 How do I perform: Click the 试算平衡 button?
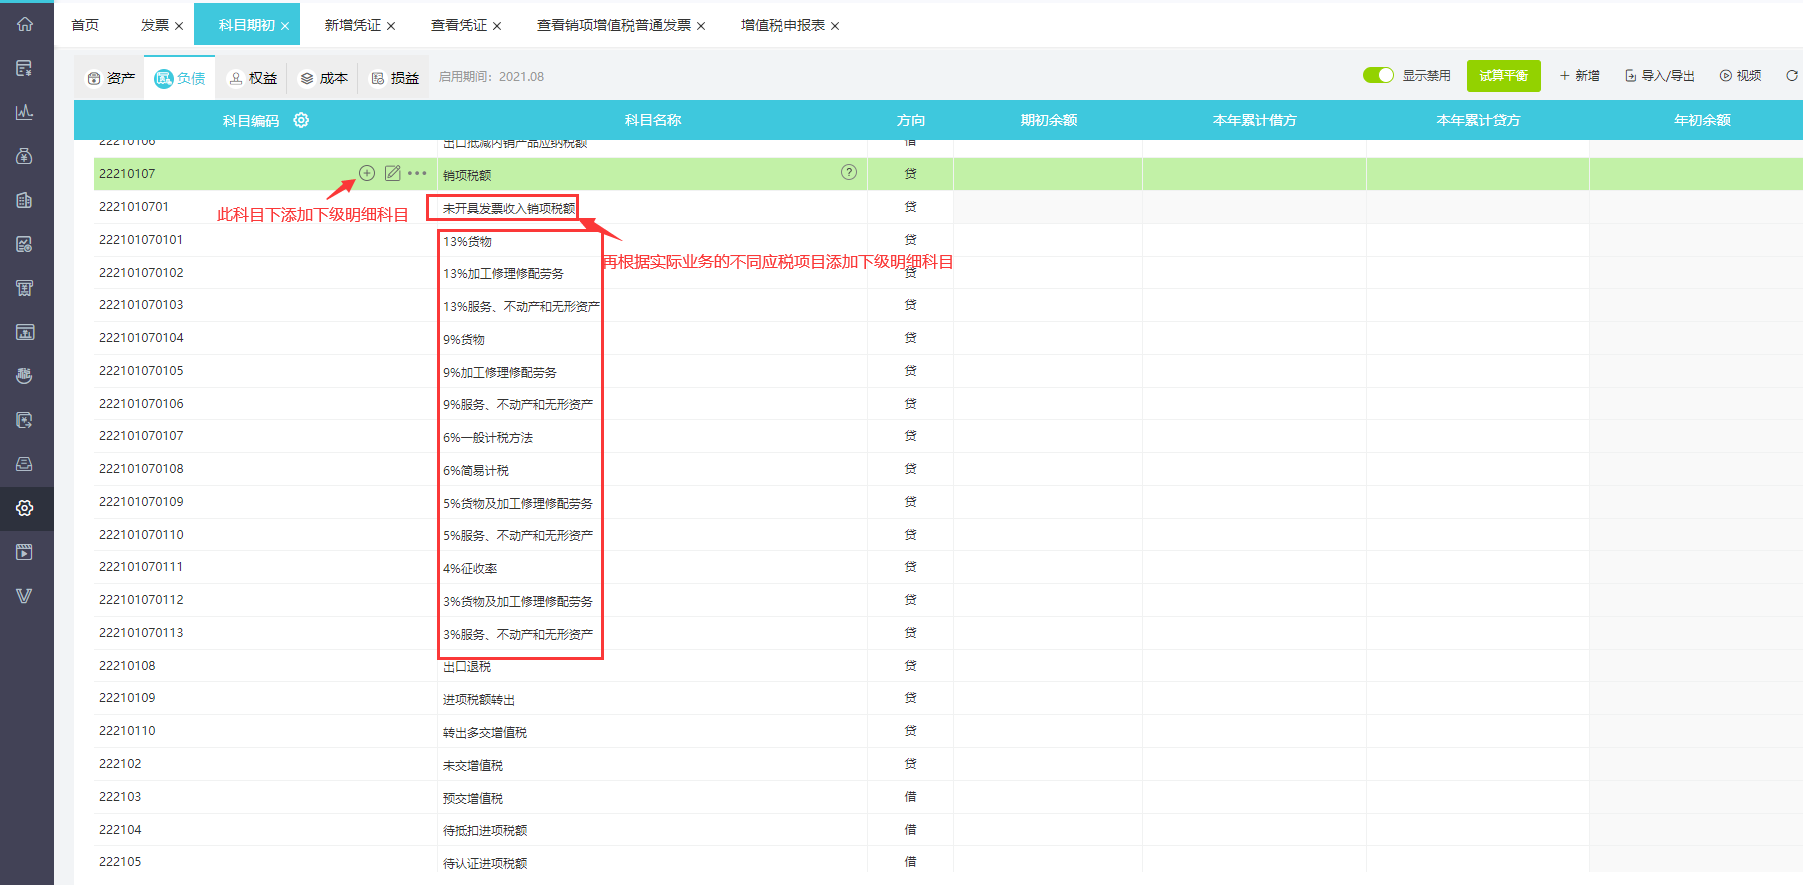point(1503,76)
